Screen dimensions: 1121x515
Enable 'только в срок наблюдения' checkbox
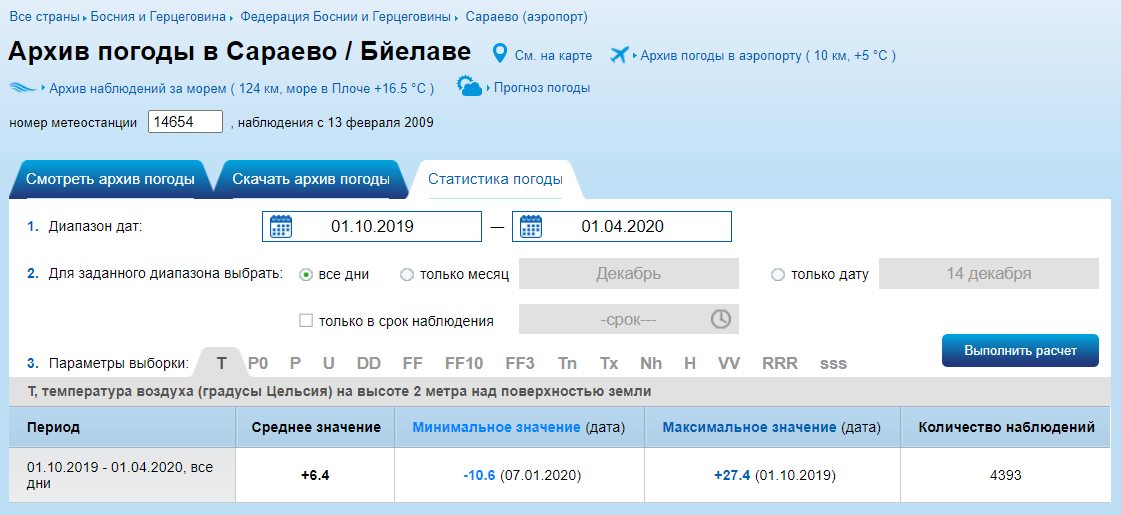pyautogui.click(x=306, y=321)
